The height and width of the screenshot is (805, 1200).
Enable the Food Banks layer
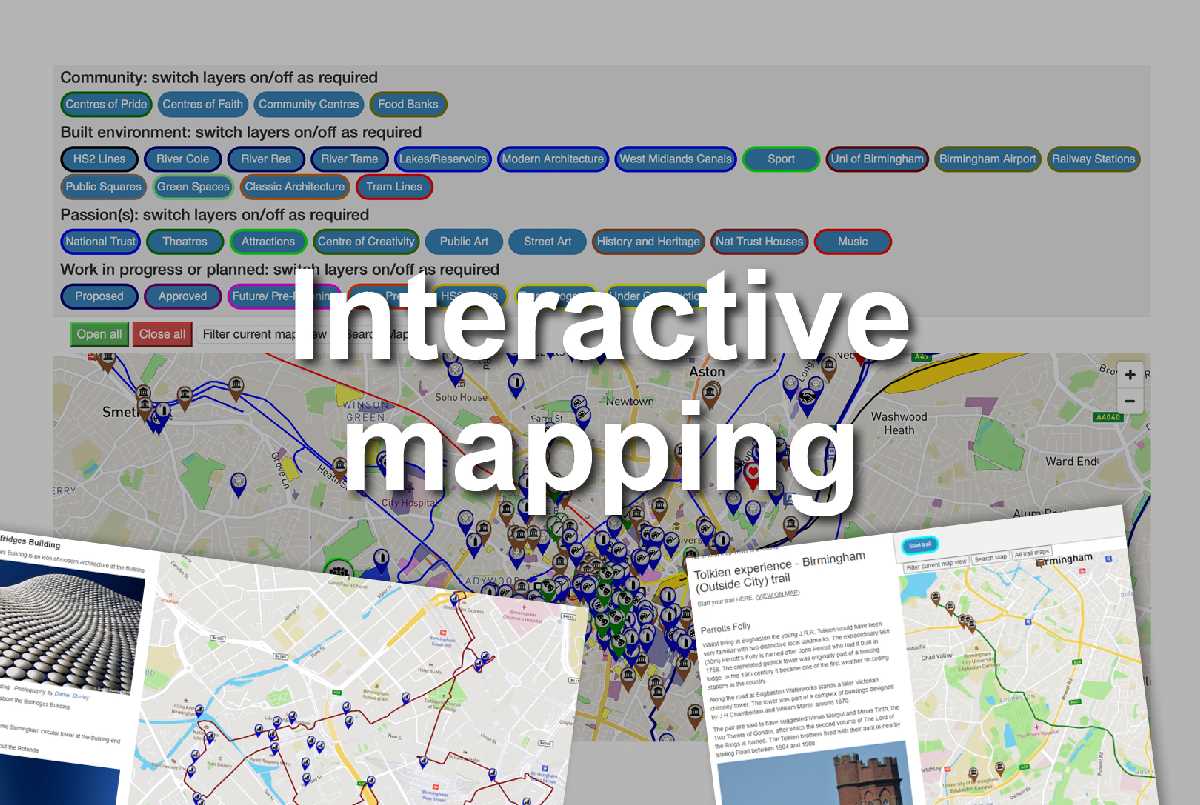408,104
